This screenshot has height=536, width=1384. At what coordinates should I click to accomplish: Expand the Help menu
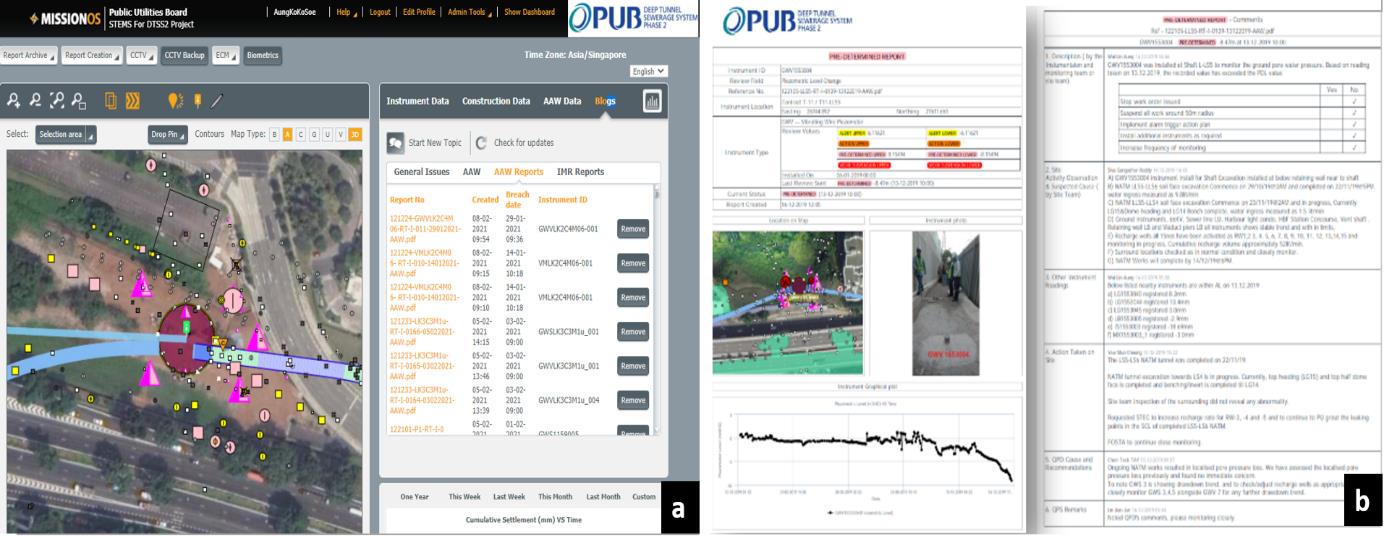347,12
